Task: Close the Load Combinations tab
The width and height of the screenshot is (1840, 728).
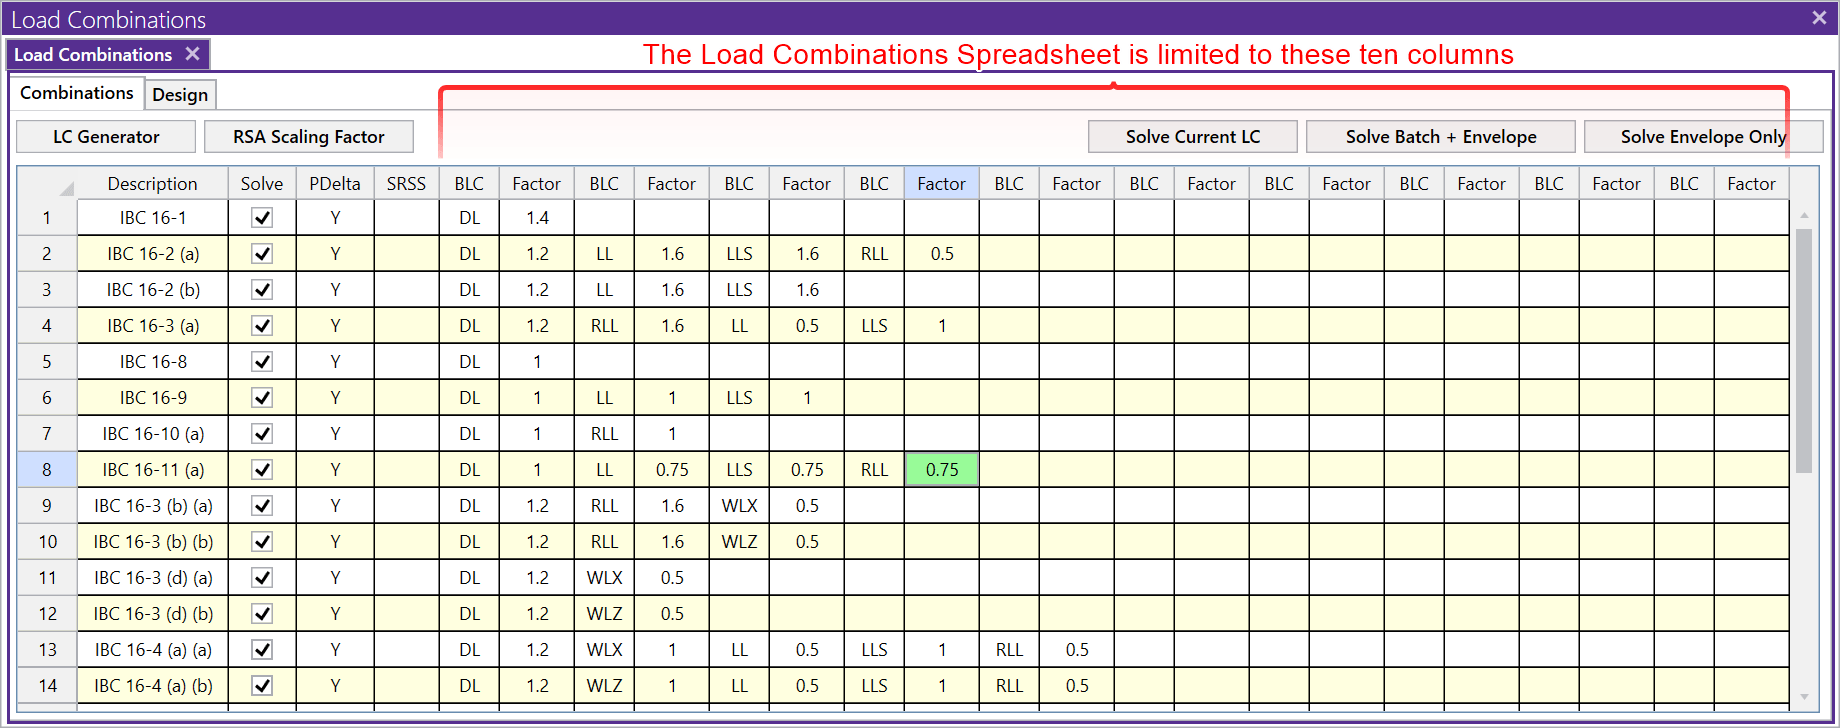Action: 192,54
